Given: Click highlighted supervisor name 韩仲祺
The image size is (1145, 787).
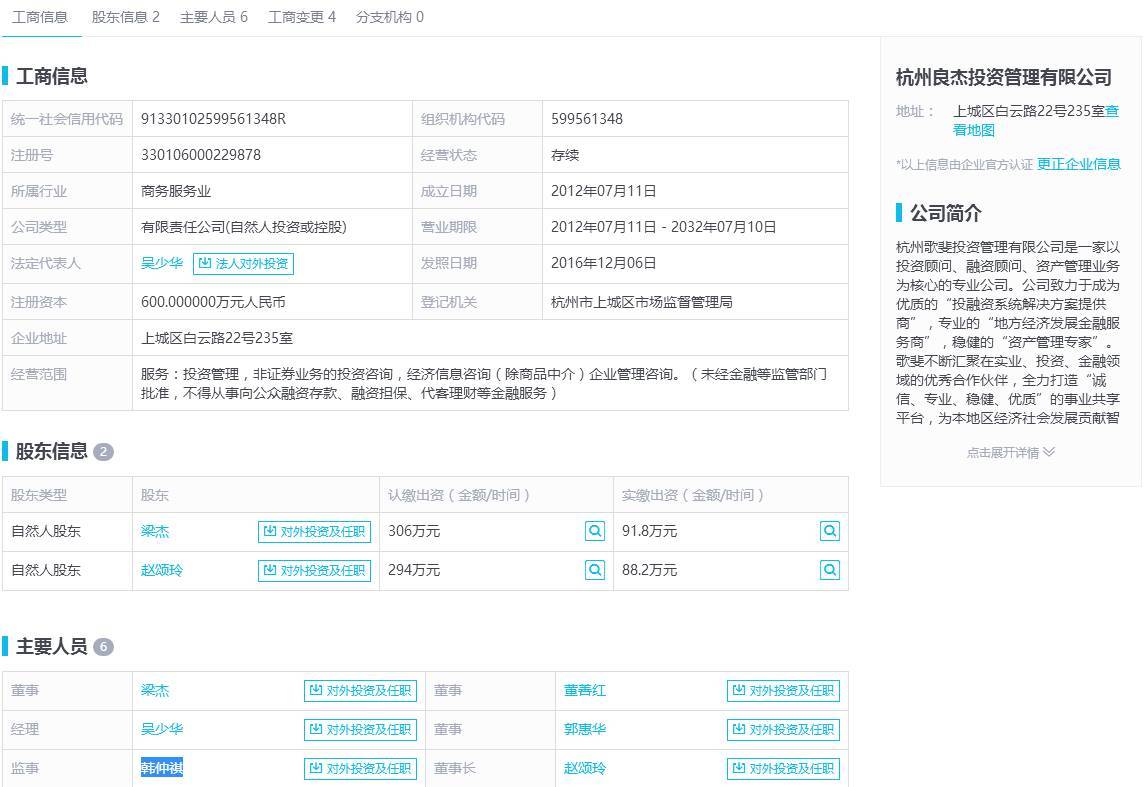Looking at the screenshot, I should (x=161, y=769).
